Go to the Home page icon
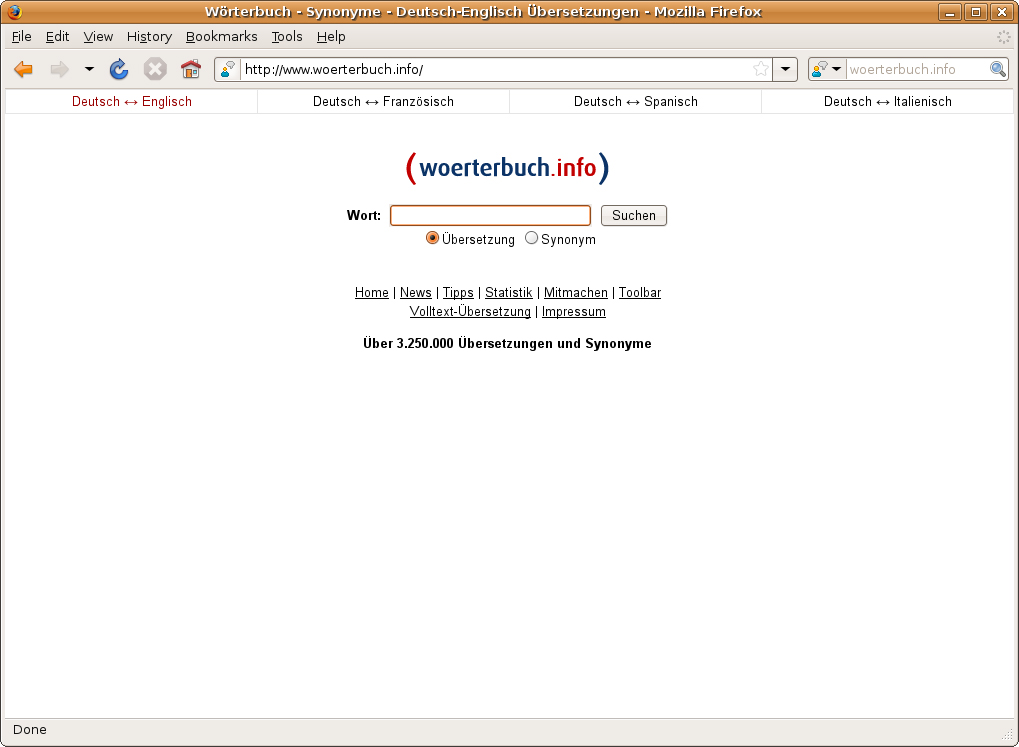 pos(191,69)
